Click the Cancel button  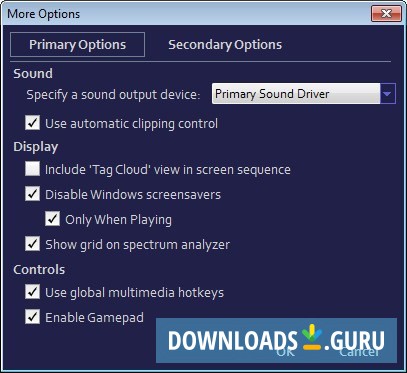coord(359,352)
